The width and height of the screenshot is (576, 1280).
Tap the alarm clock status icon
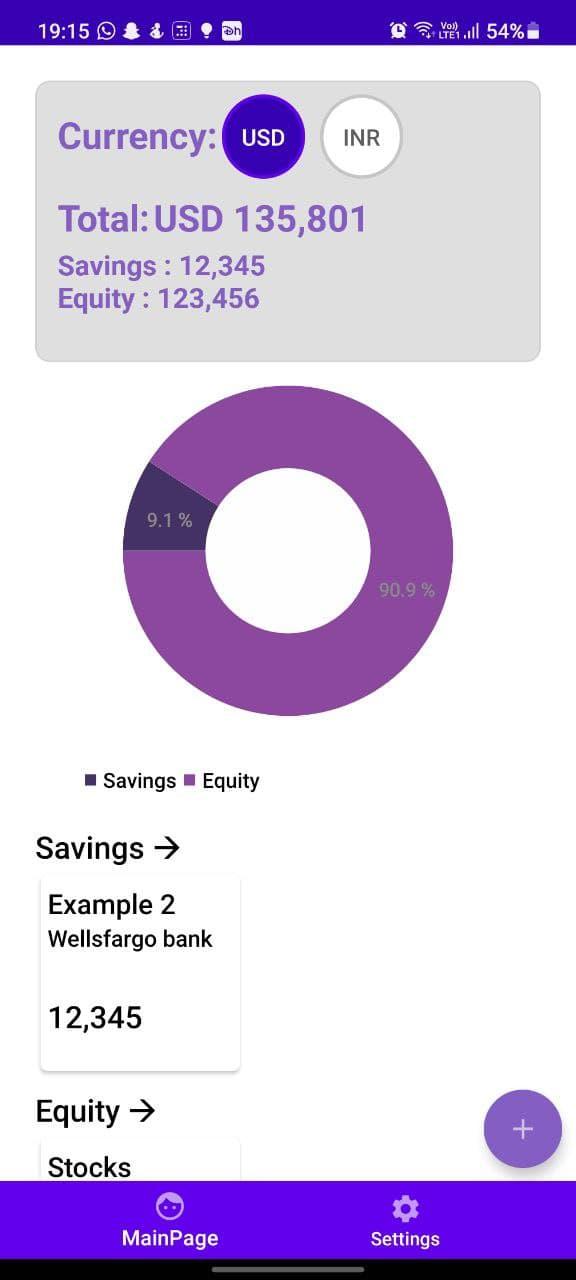coord(398,31)
